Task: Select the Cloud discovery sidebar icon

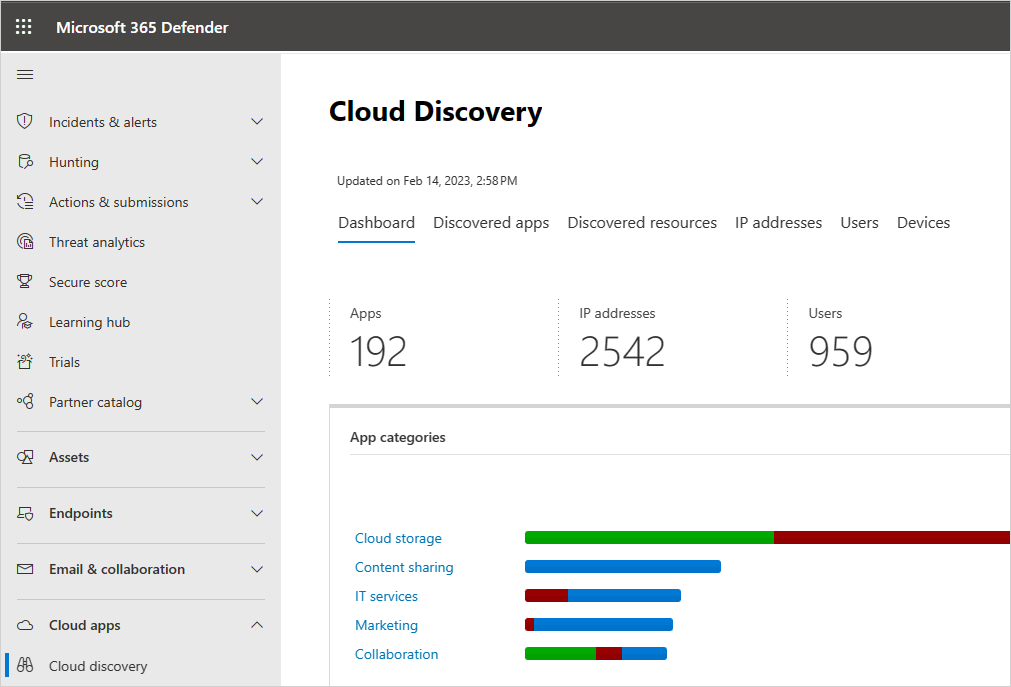Action: coord(24,665)
